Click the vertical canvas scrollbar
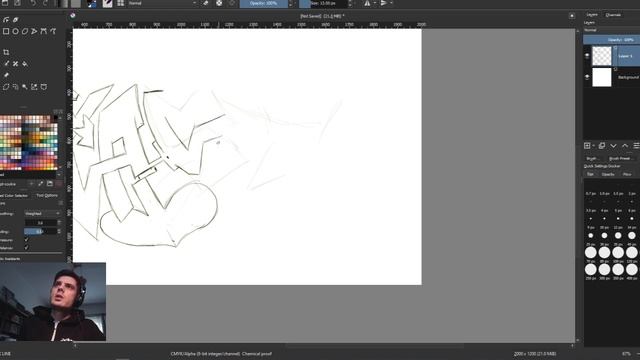The height and width of the screenshot is (360, 640). click(x=578, y=185)
